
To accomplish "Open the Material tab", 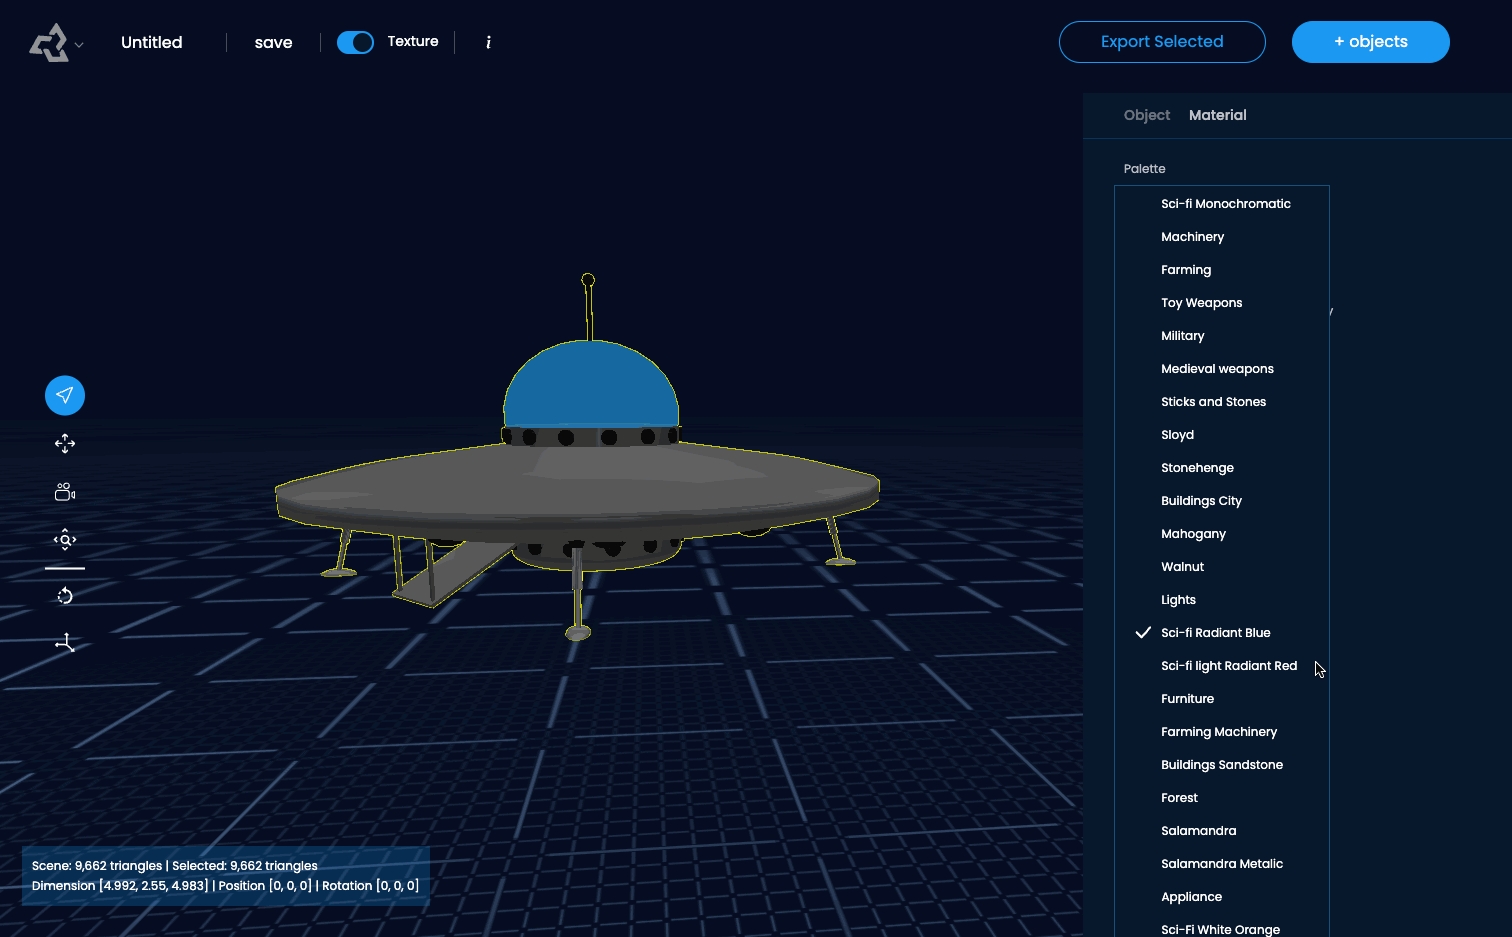I will (x=1217, y=115).
